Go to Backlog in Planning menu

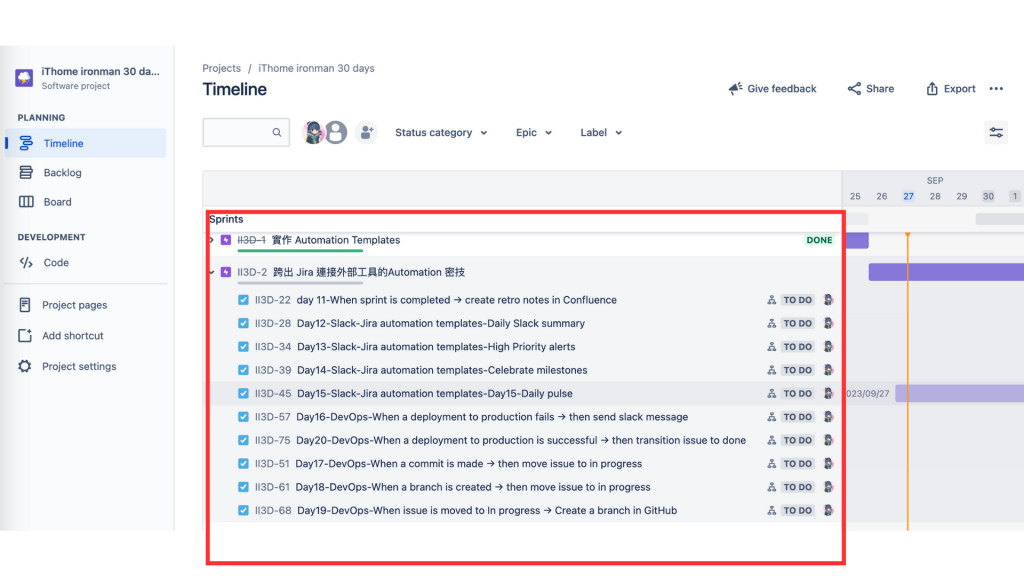86,172
